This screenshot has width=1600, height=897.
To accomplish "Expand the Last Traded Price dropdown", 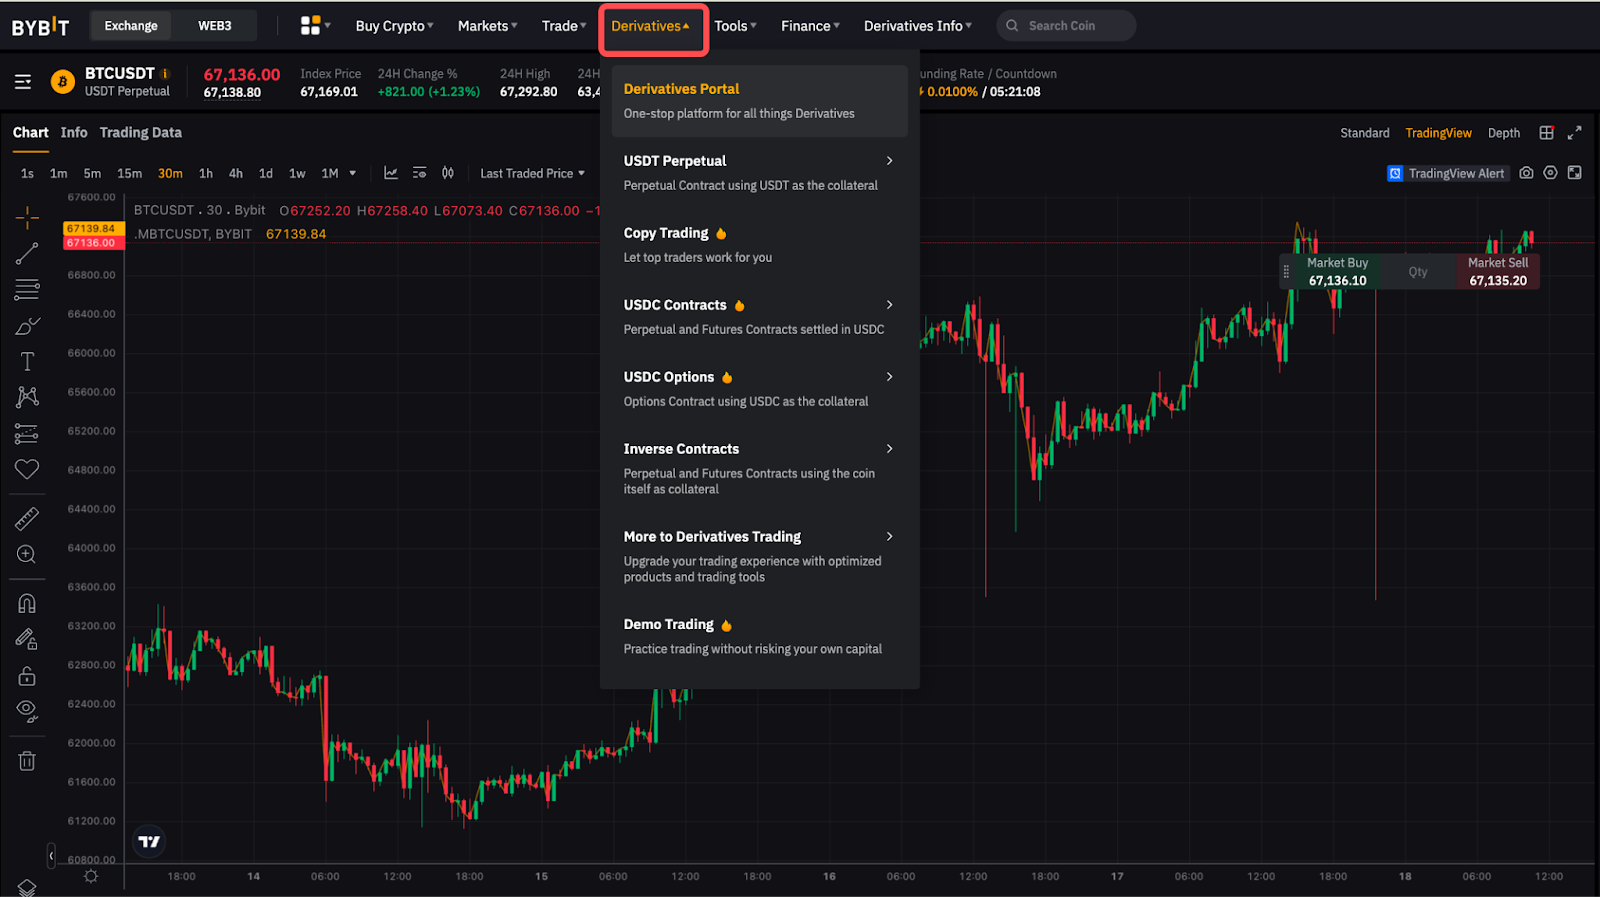I will coord(532,173).
